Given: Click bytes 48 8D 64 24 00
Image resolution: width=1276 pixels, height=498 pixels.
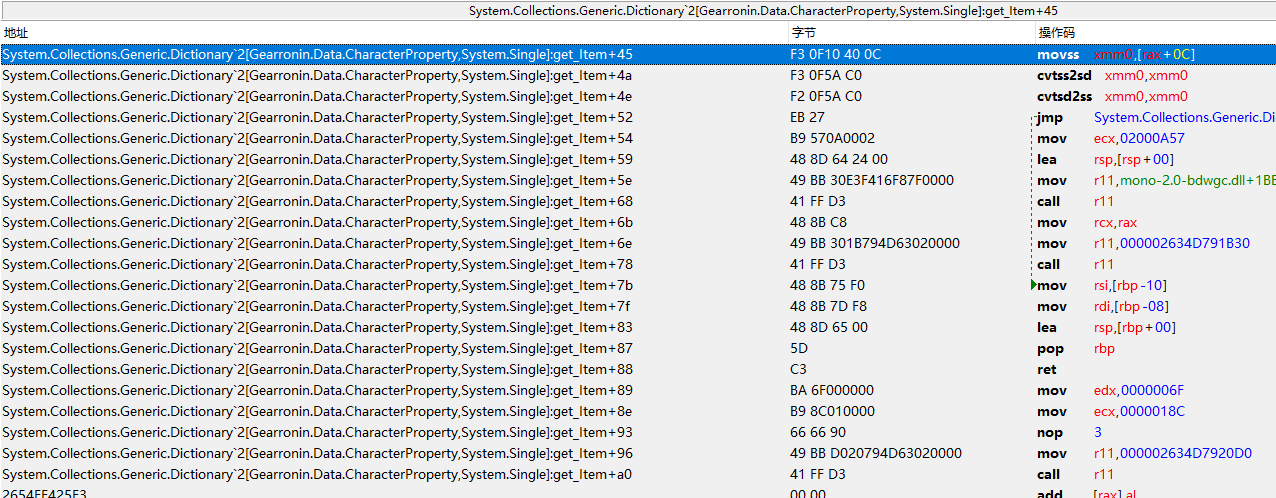Looking at the screenshot, I should click(839, 159).
